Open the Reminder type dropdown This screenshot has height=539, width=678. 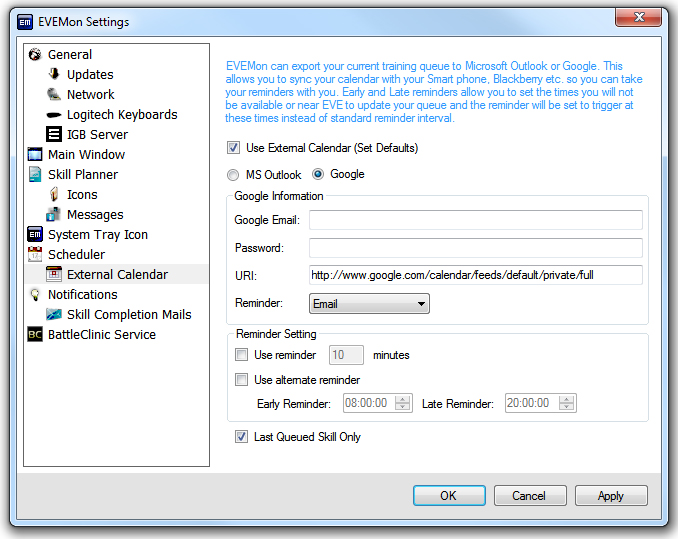pyautogui.click(x=369, y=303)
